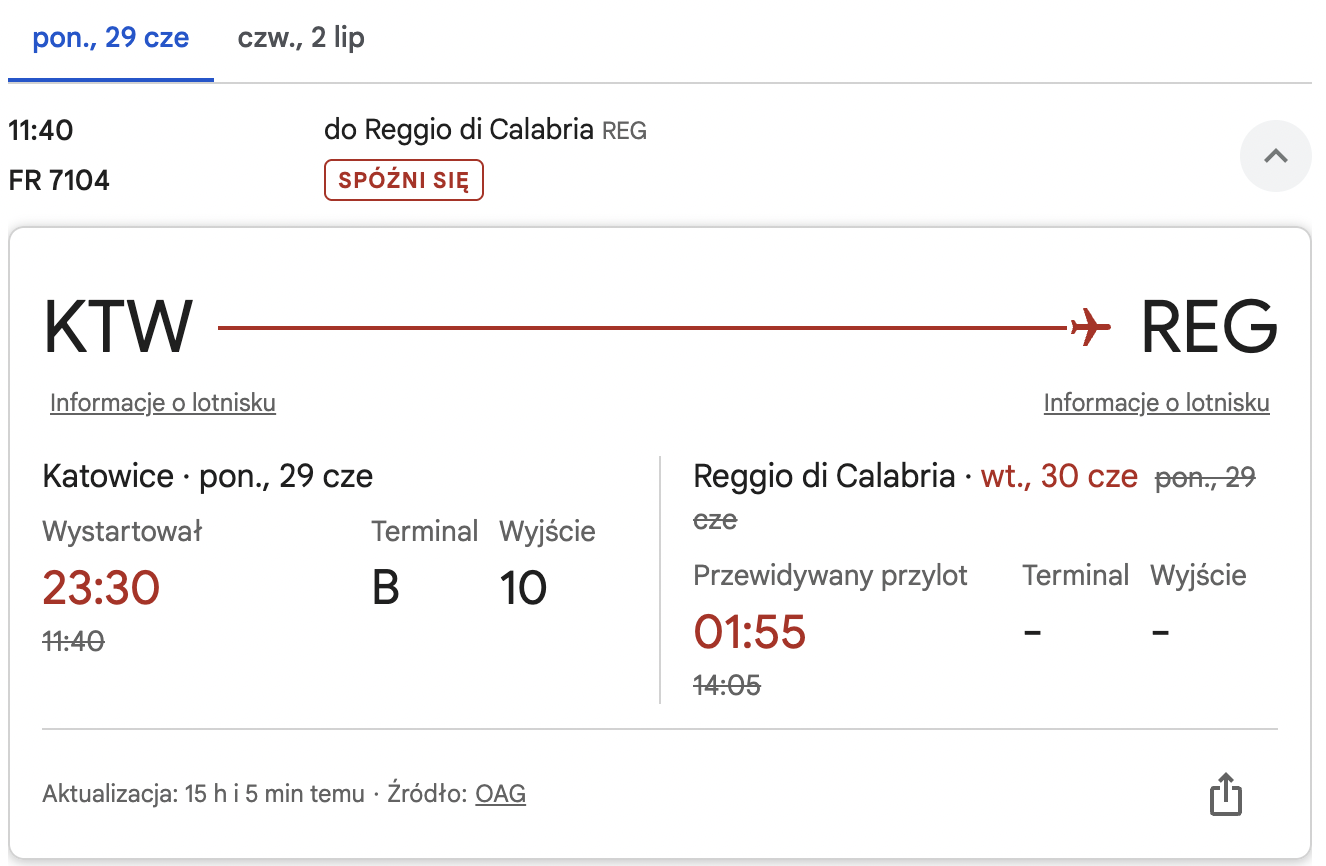Open REG Informacje o lotnisku link

click(x=1157, y=402)
